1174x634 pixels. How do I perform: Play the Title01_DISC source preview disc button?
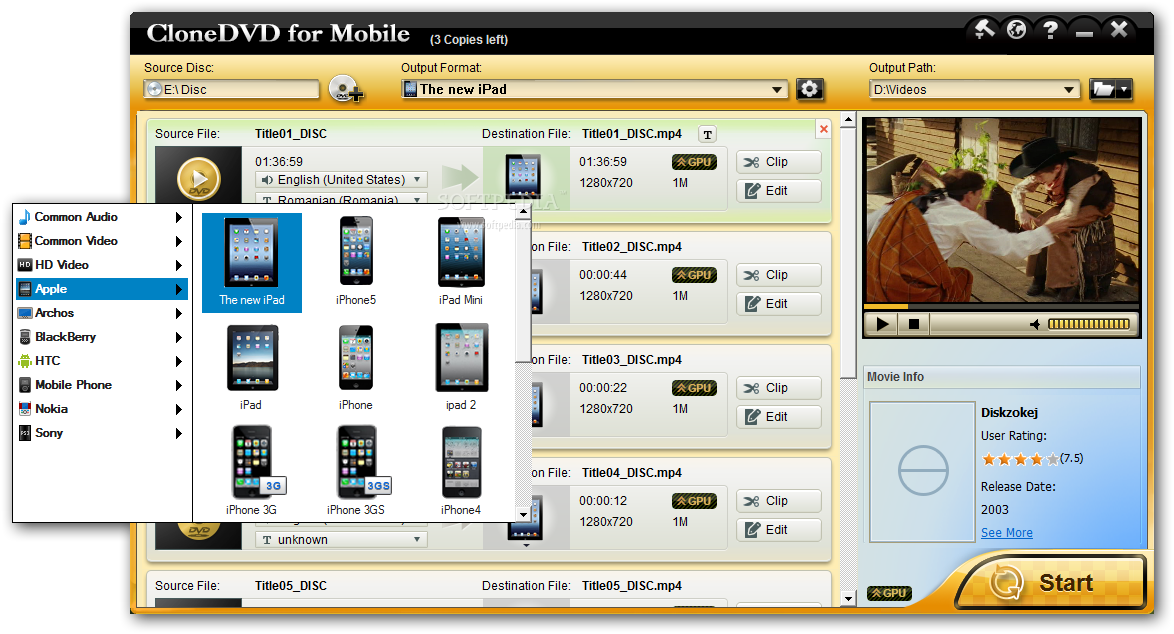pos(198,180)
